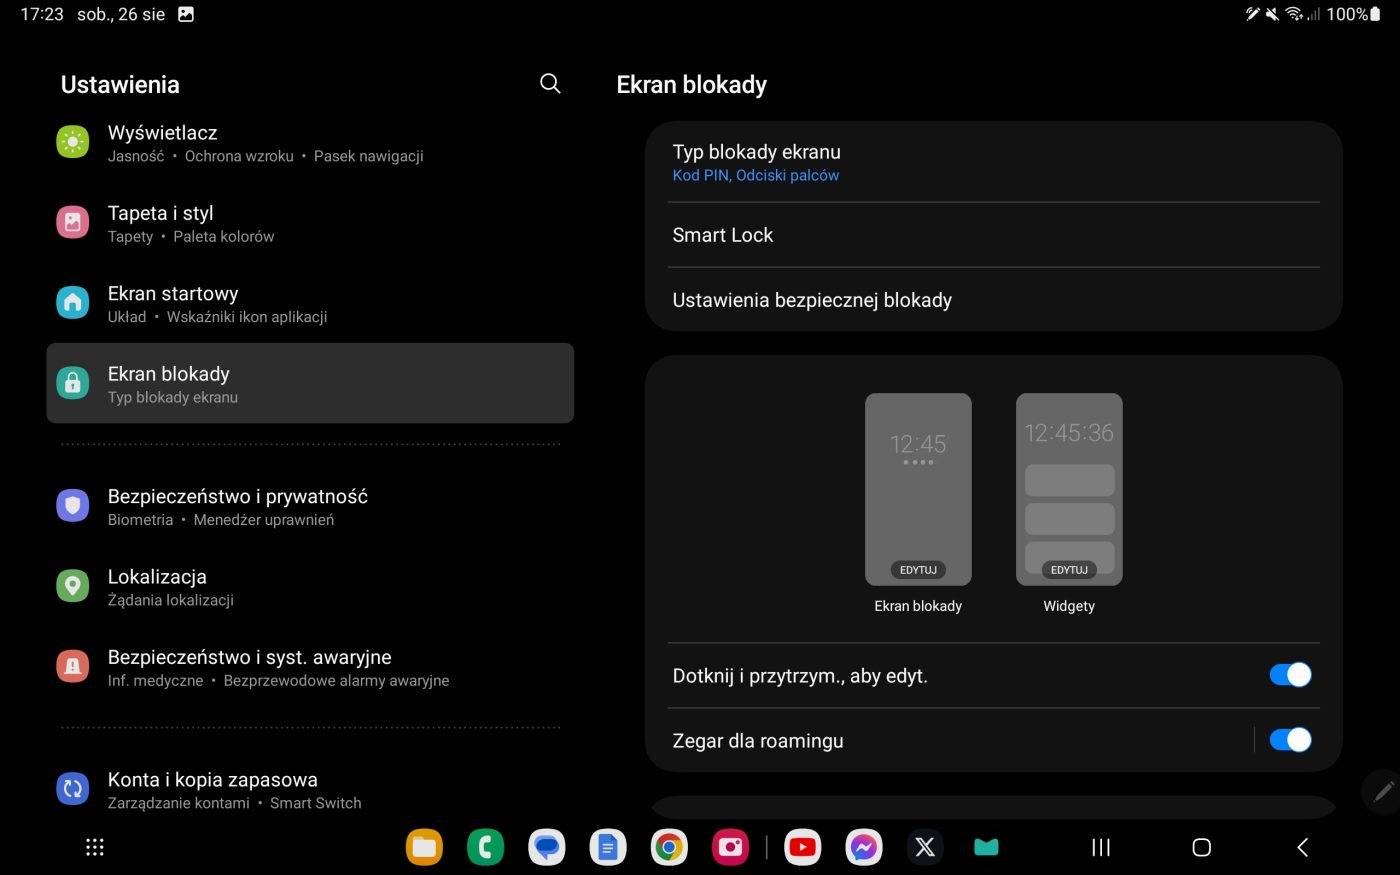
Task: Open Zegar dla roamingu settings label
Action: (x=758, y=741)
